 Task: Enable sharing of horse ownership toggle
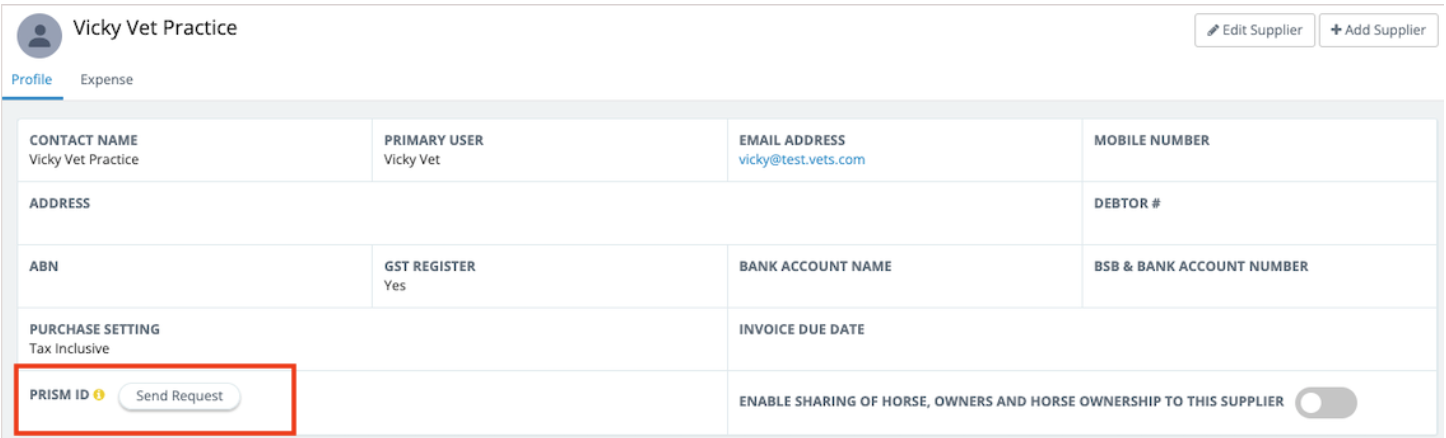(1325, 403)
